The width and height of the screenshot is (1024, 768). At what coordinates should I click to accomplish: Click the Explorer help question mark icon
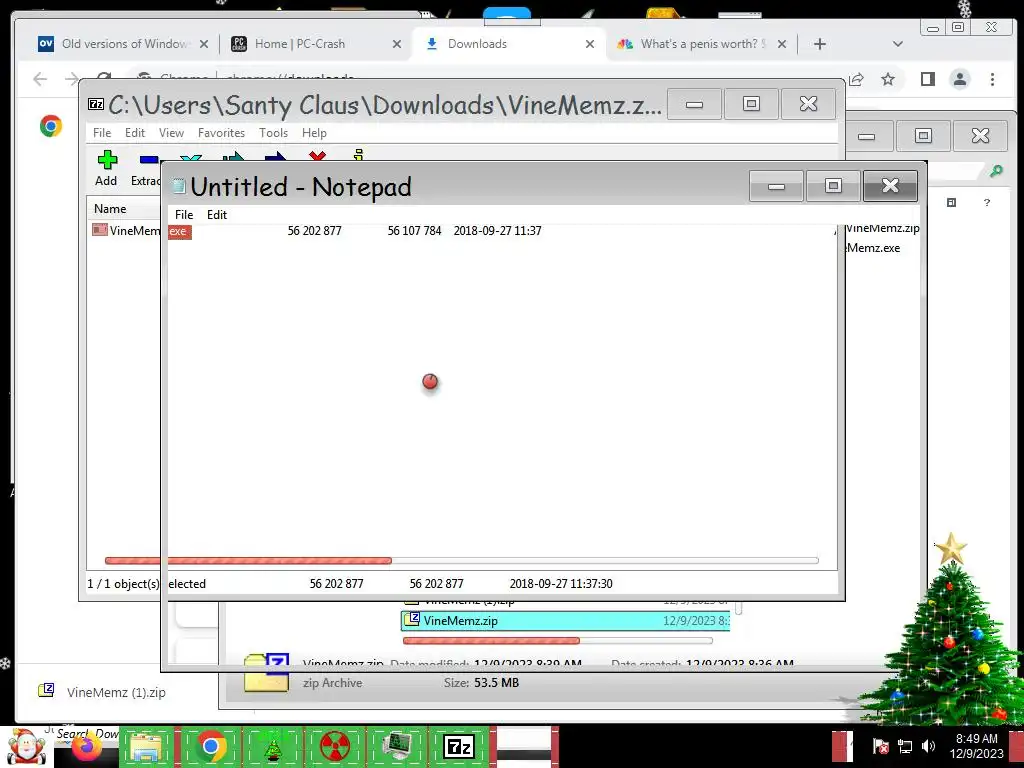point(987,202)
